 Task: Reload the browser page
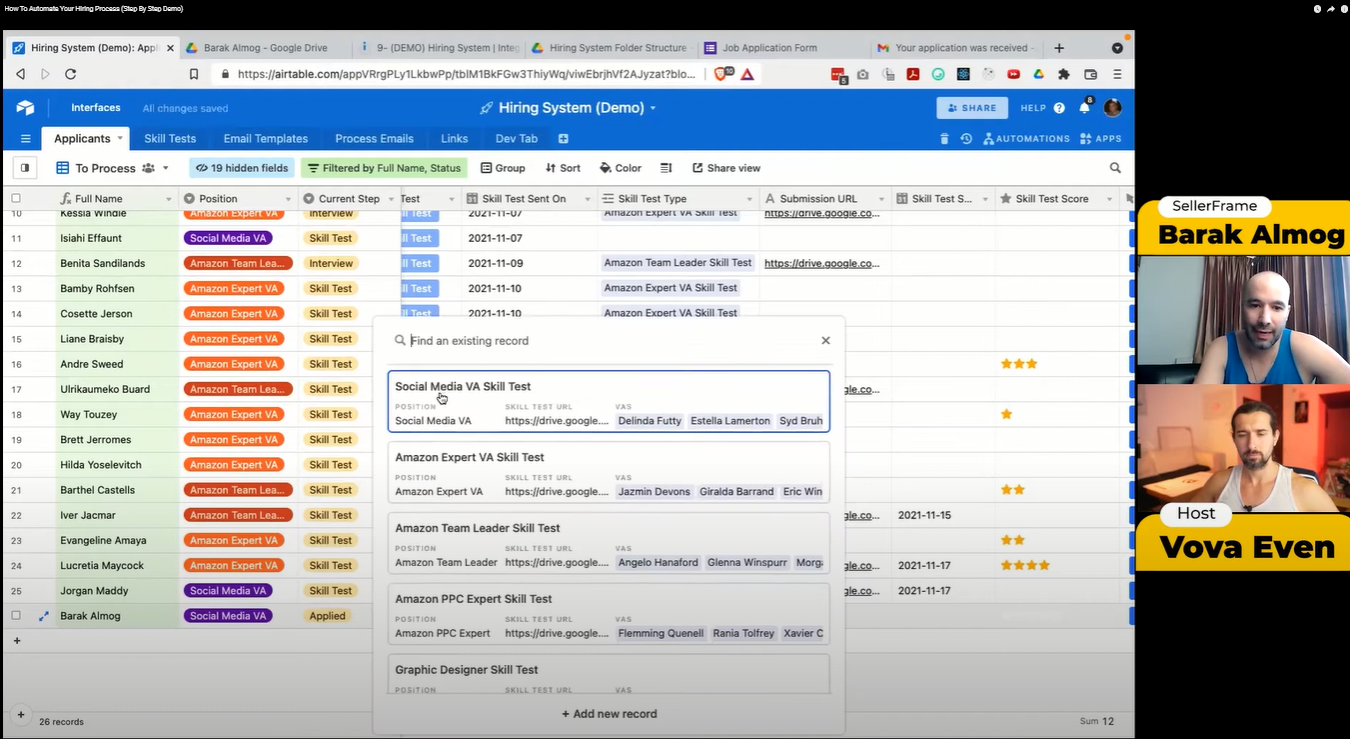click(x=70, y=74)
